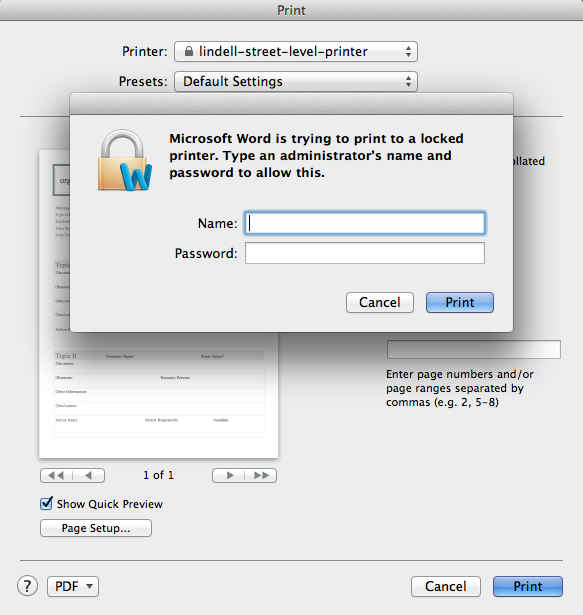Cancel the administrator authentication dialog

(380, 302)
